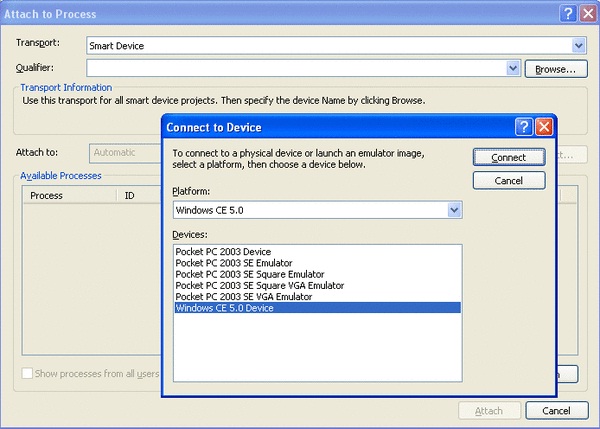
Task: Select Windows CE 5.0 Device entry
Action: [x=224, y=308]
